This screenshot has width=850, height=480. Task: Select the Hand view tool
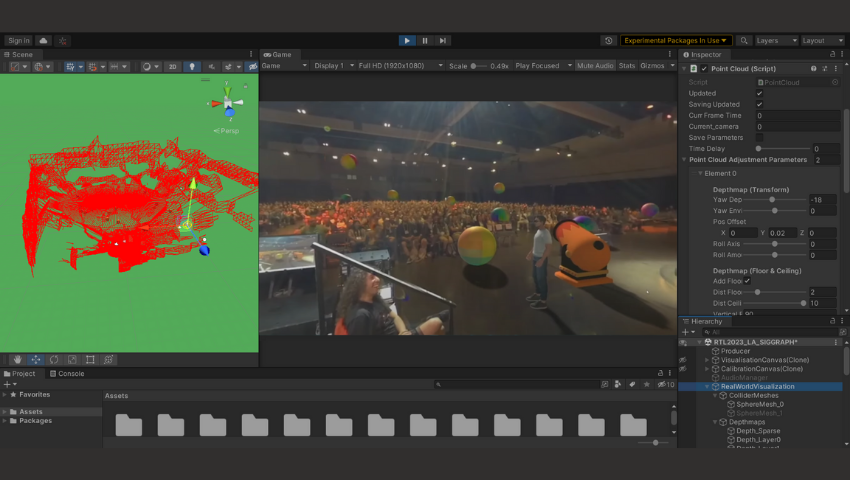17,360
